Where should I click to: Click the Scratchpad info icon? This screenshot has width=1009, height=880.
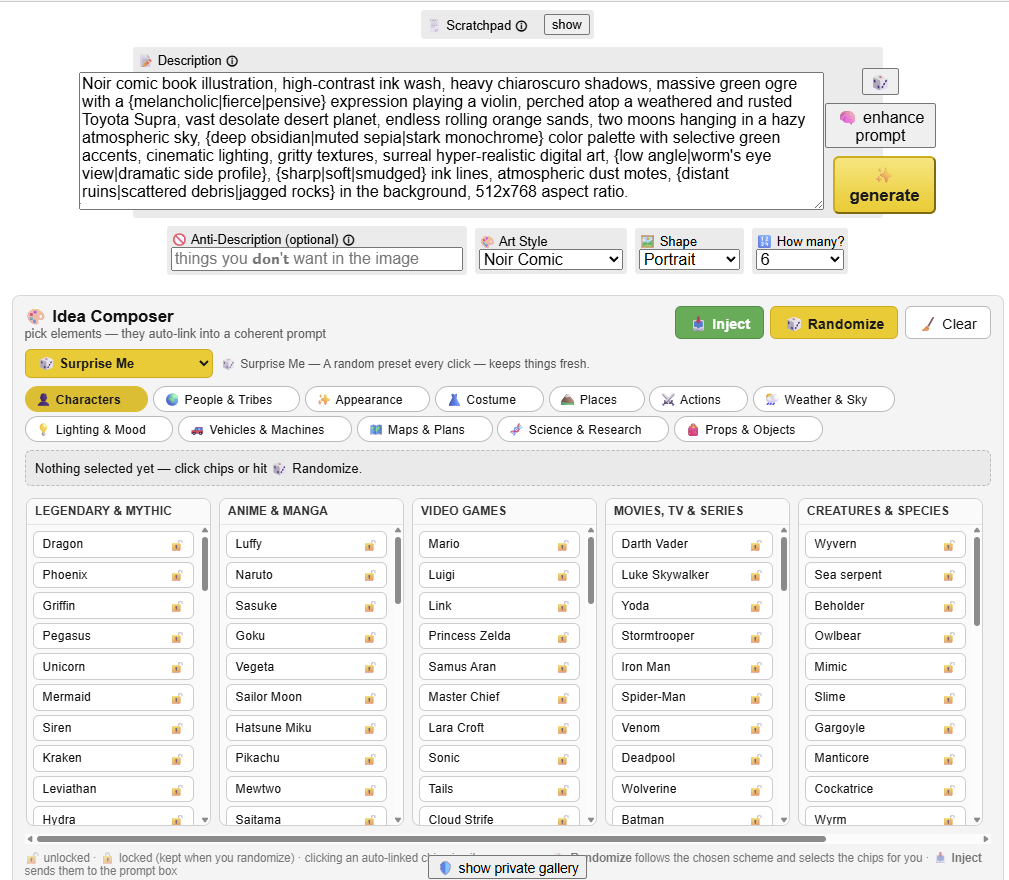(521, 26)
